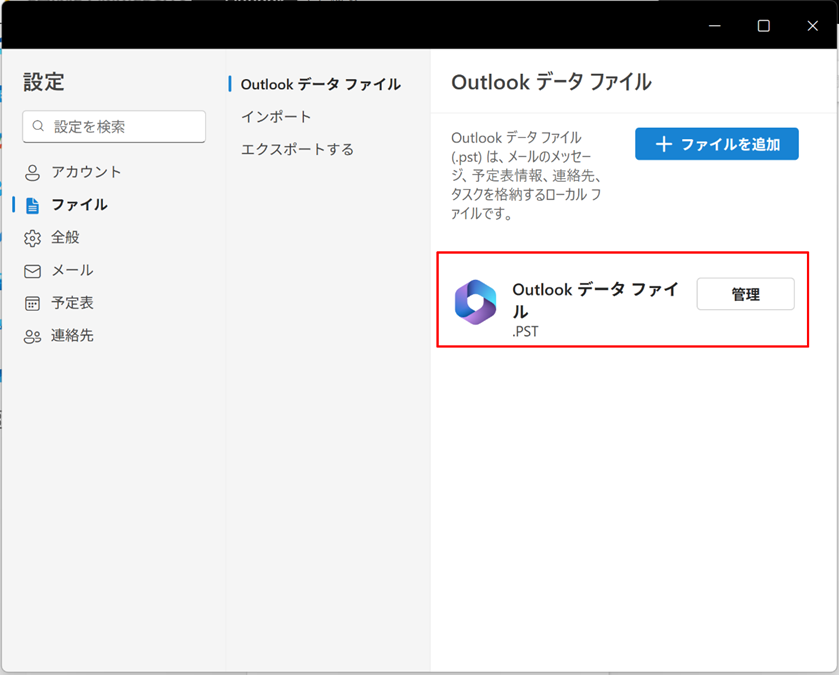Click the Outlook logo beside the .PST file
839x675 pixels.
click(475, 301)
